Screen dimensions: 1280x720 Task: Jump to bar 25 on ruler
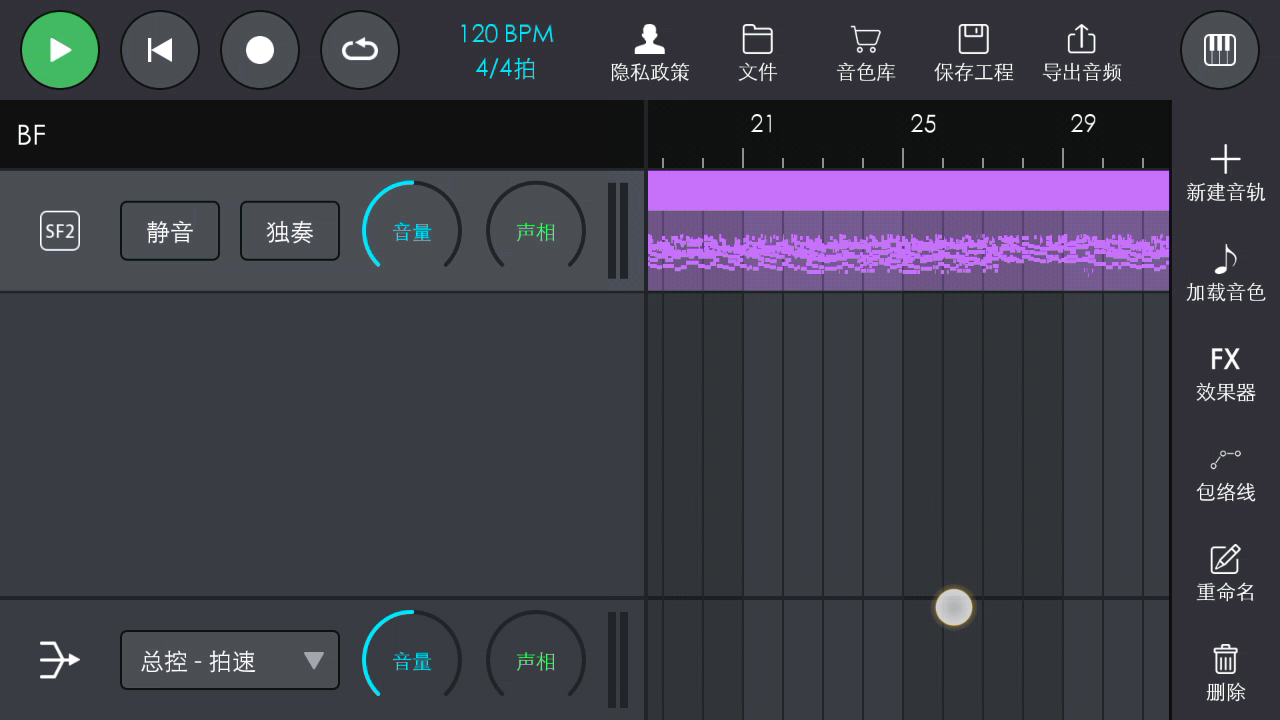coord(923,124)
